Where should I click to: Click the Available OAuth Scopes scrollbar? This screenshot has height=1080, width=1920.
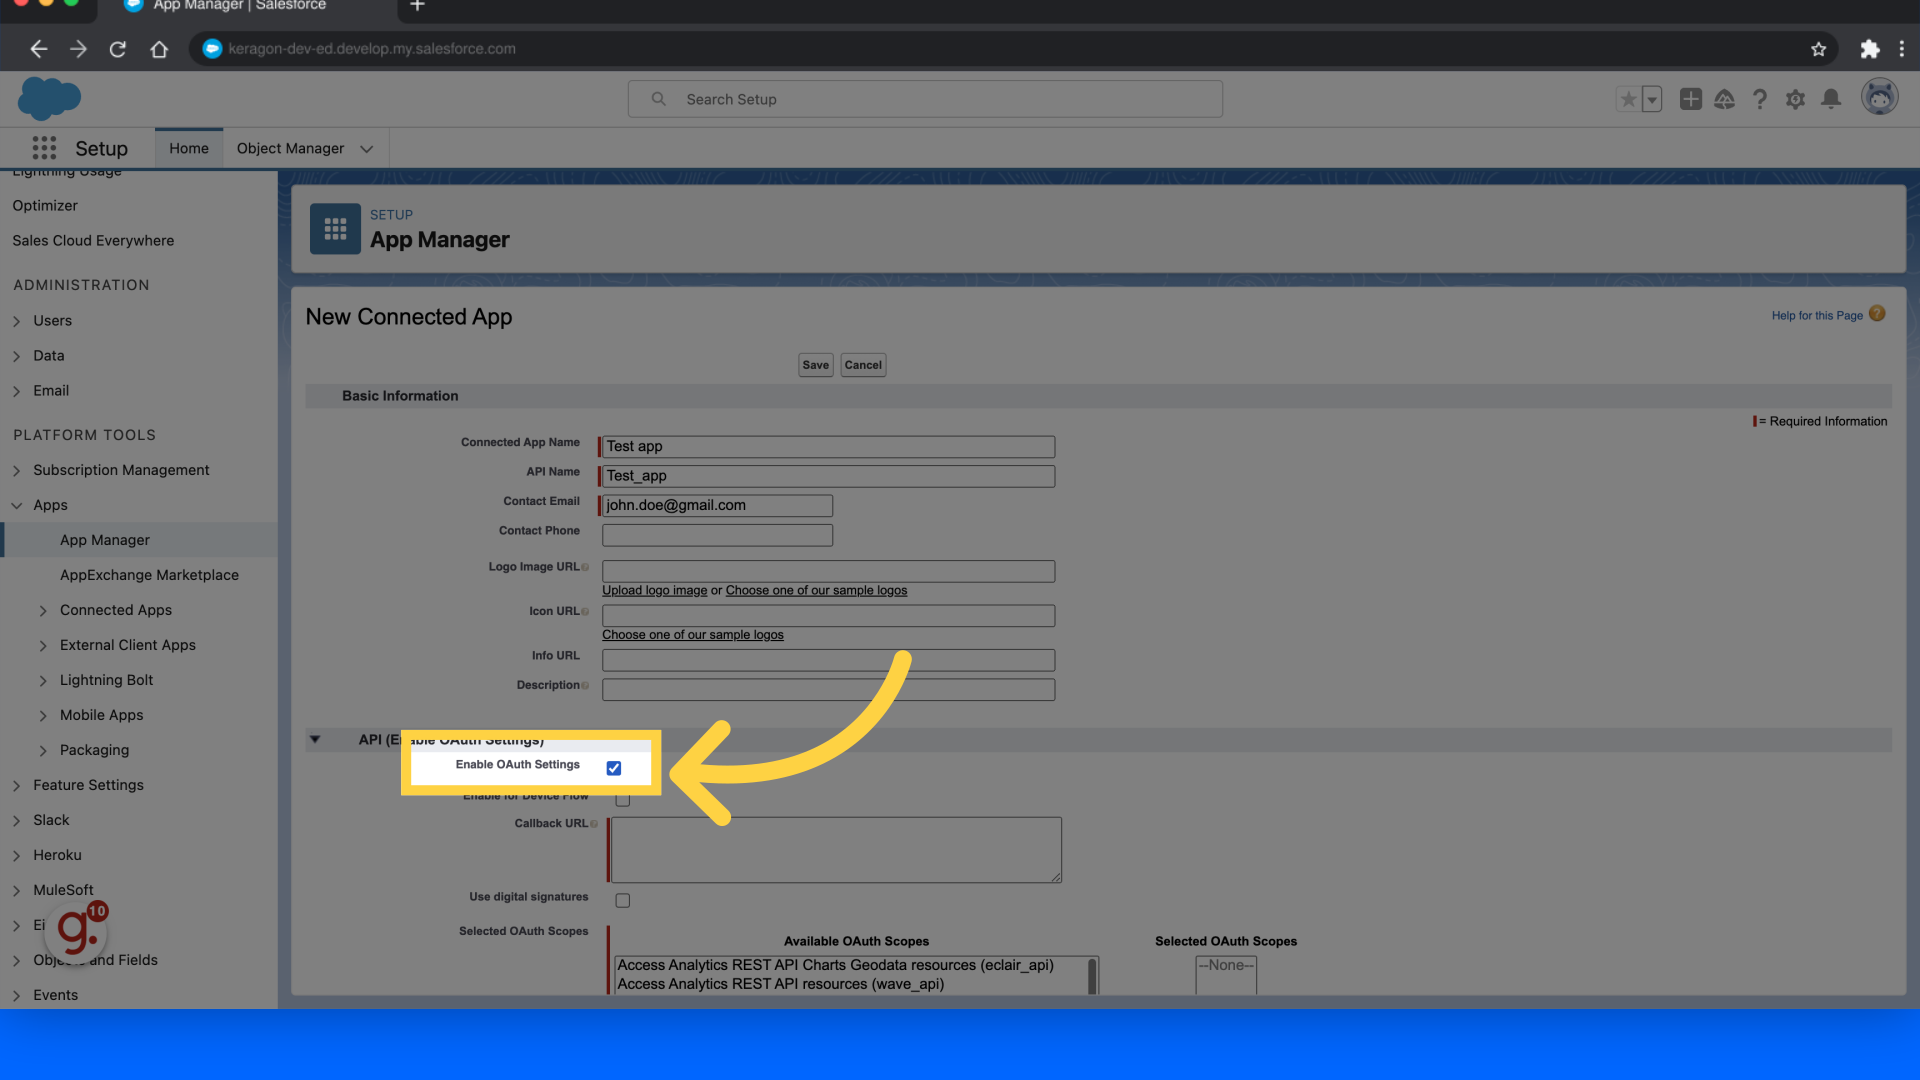[x=1092, y=976]
